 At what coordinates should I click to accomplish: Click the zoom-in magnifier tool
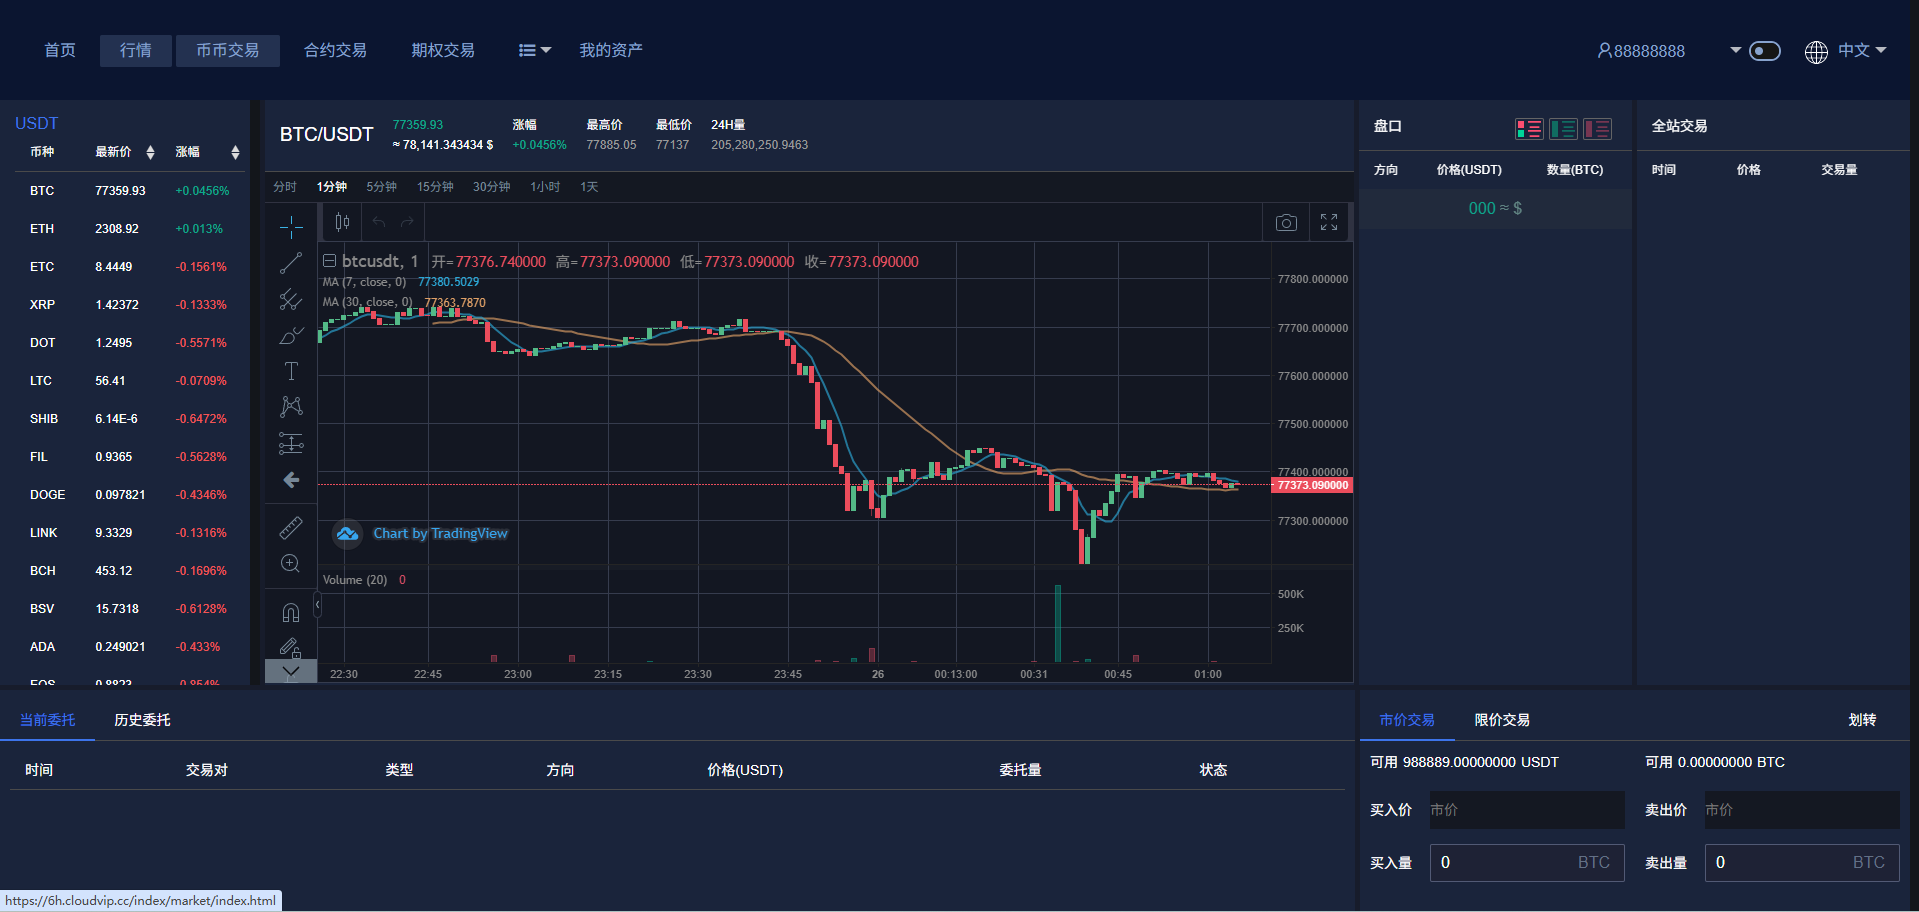click(291, 564)
